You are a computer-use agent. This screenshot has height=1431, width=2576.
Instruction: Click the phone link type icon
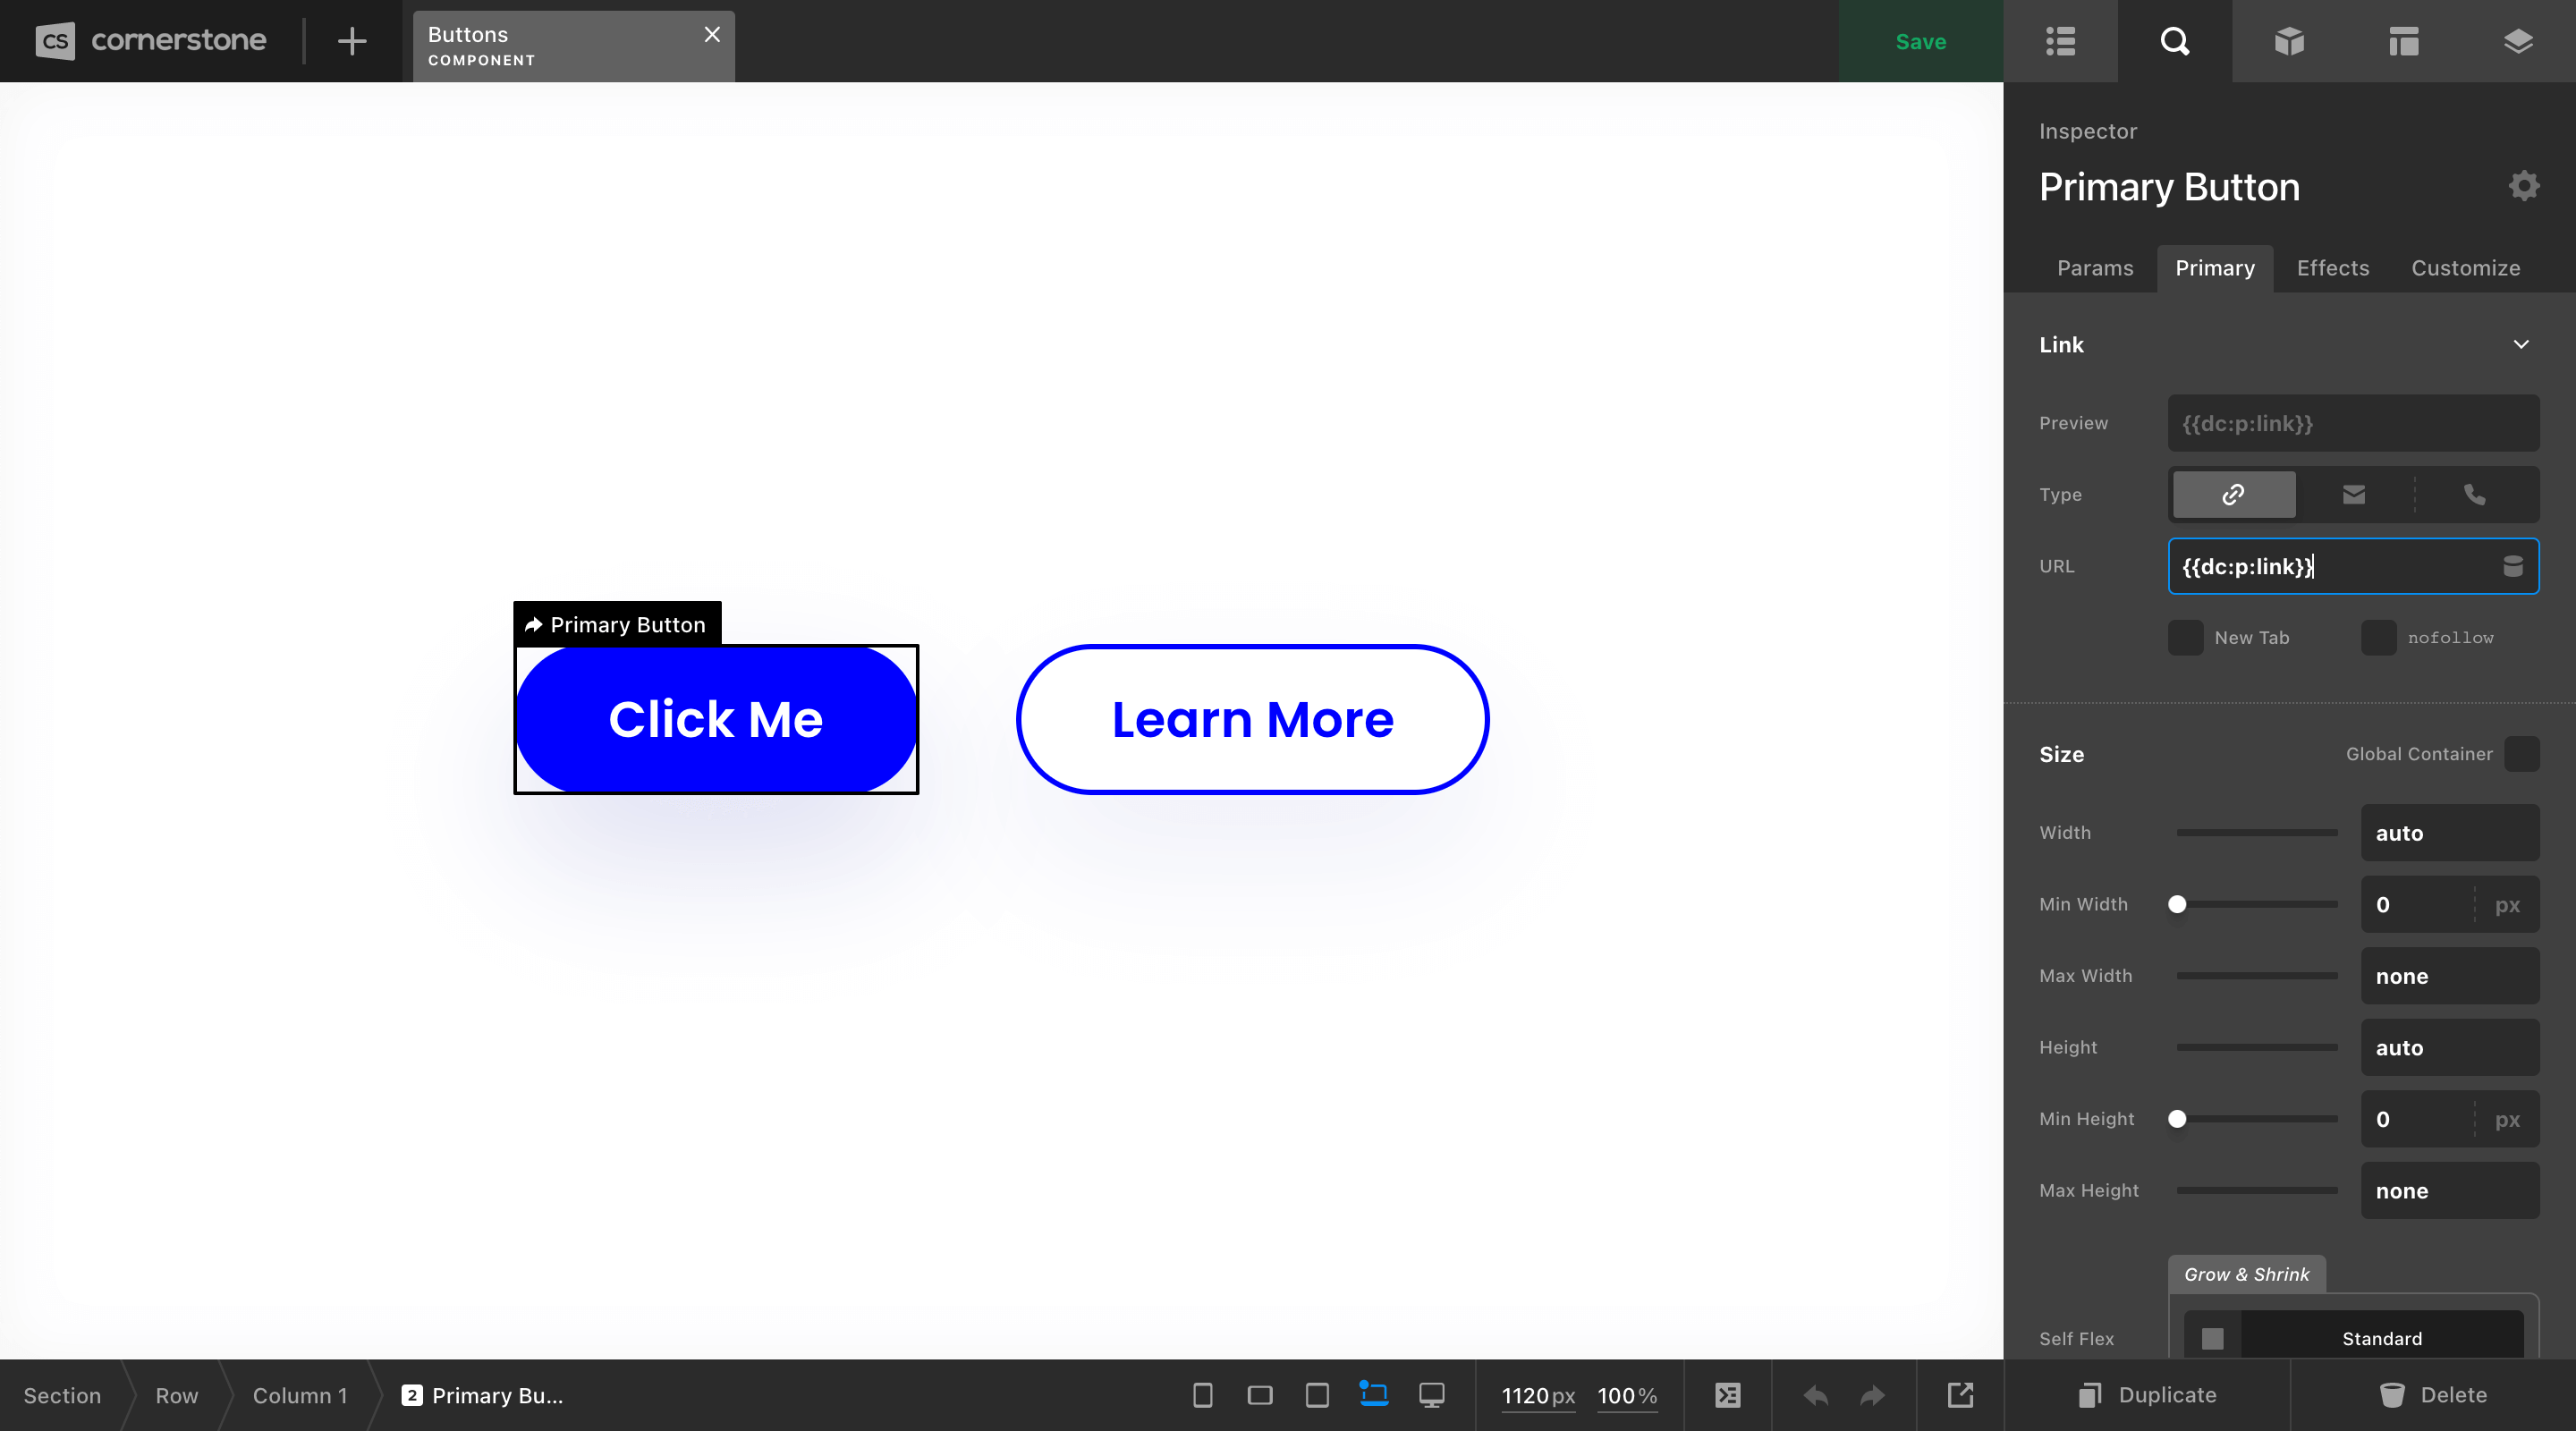[2476, 495]
